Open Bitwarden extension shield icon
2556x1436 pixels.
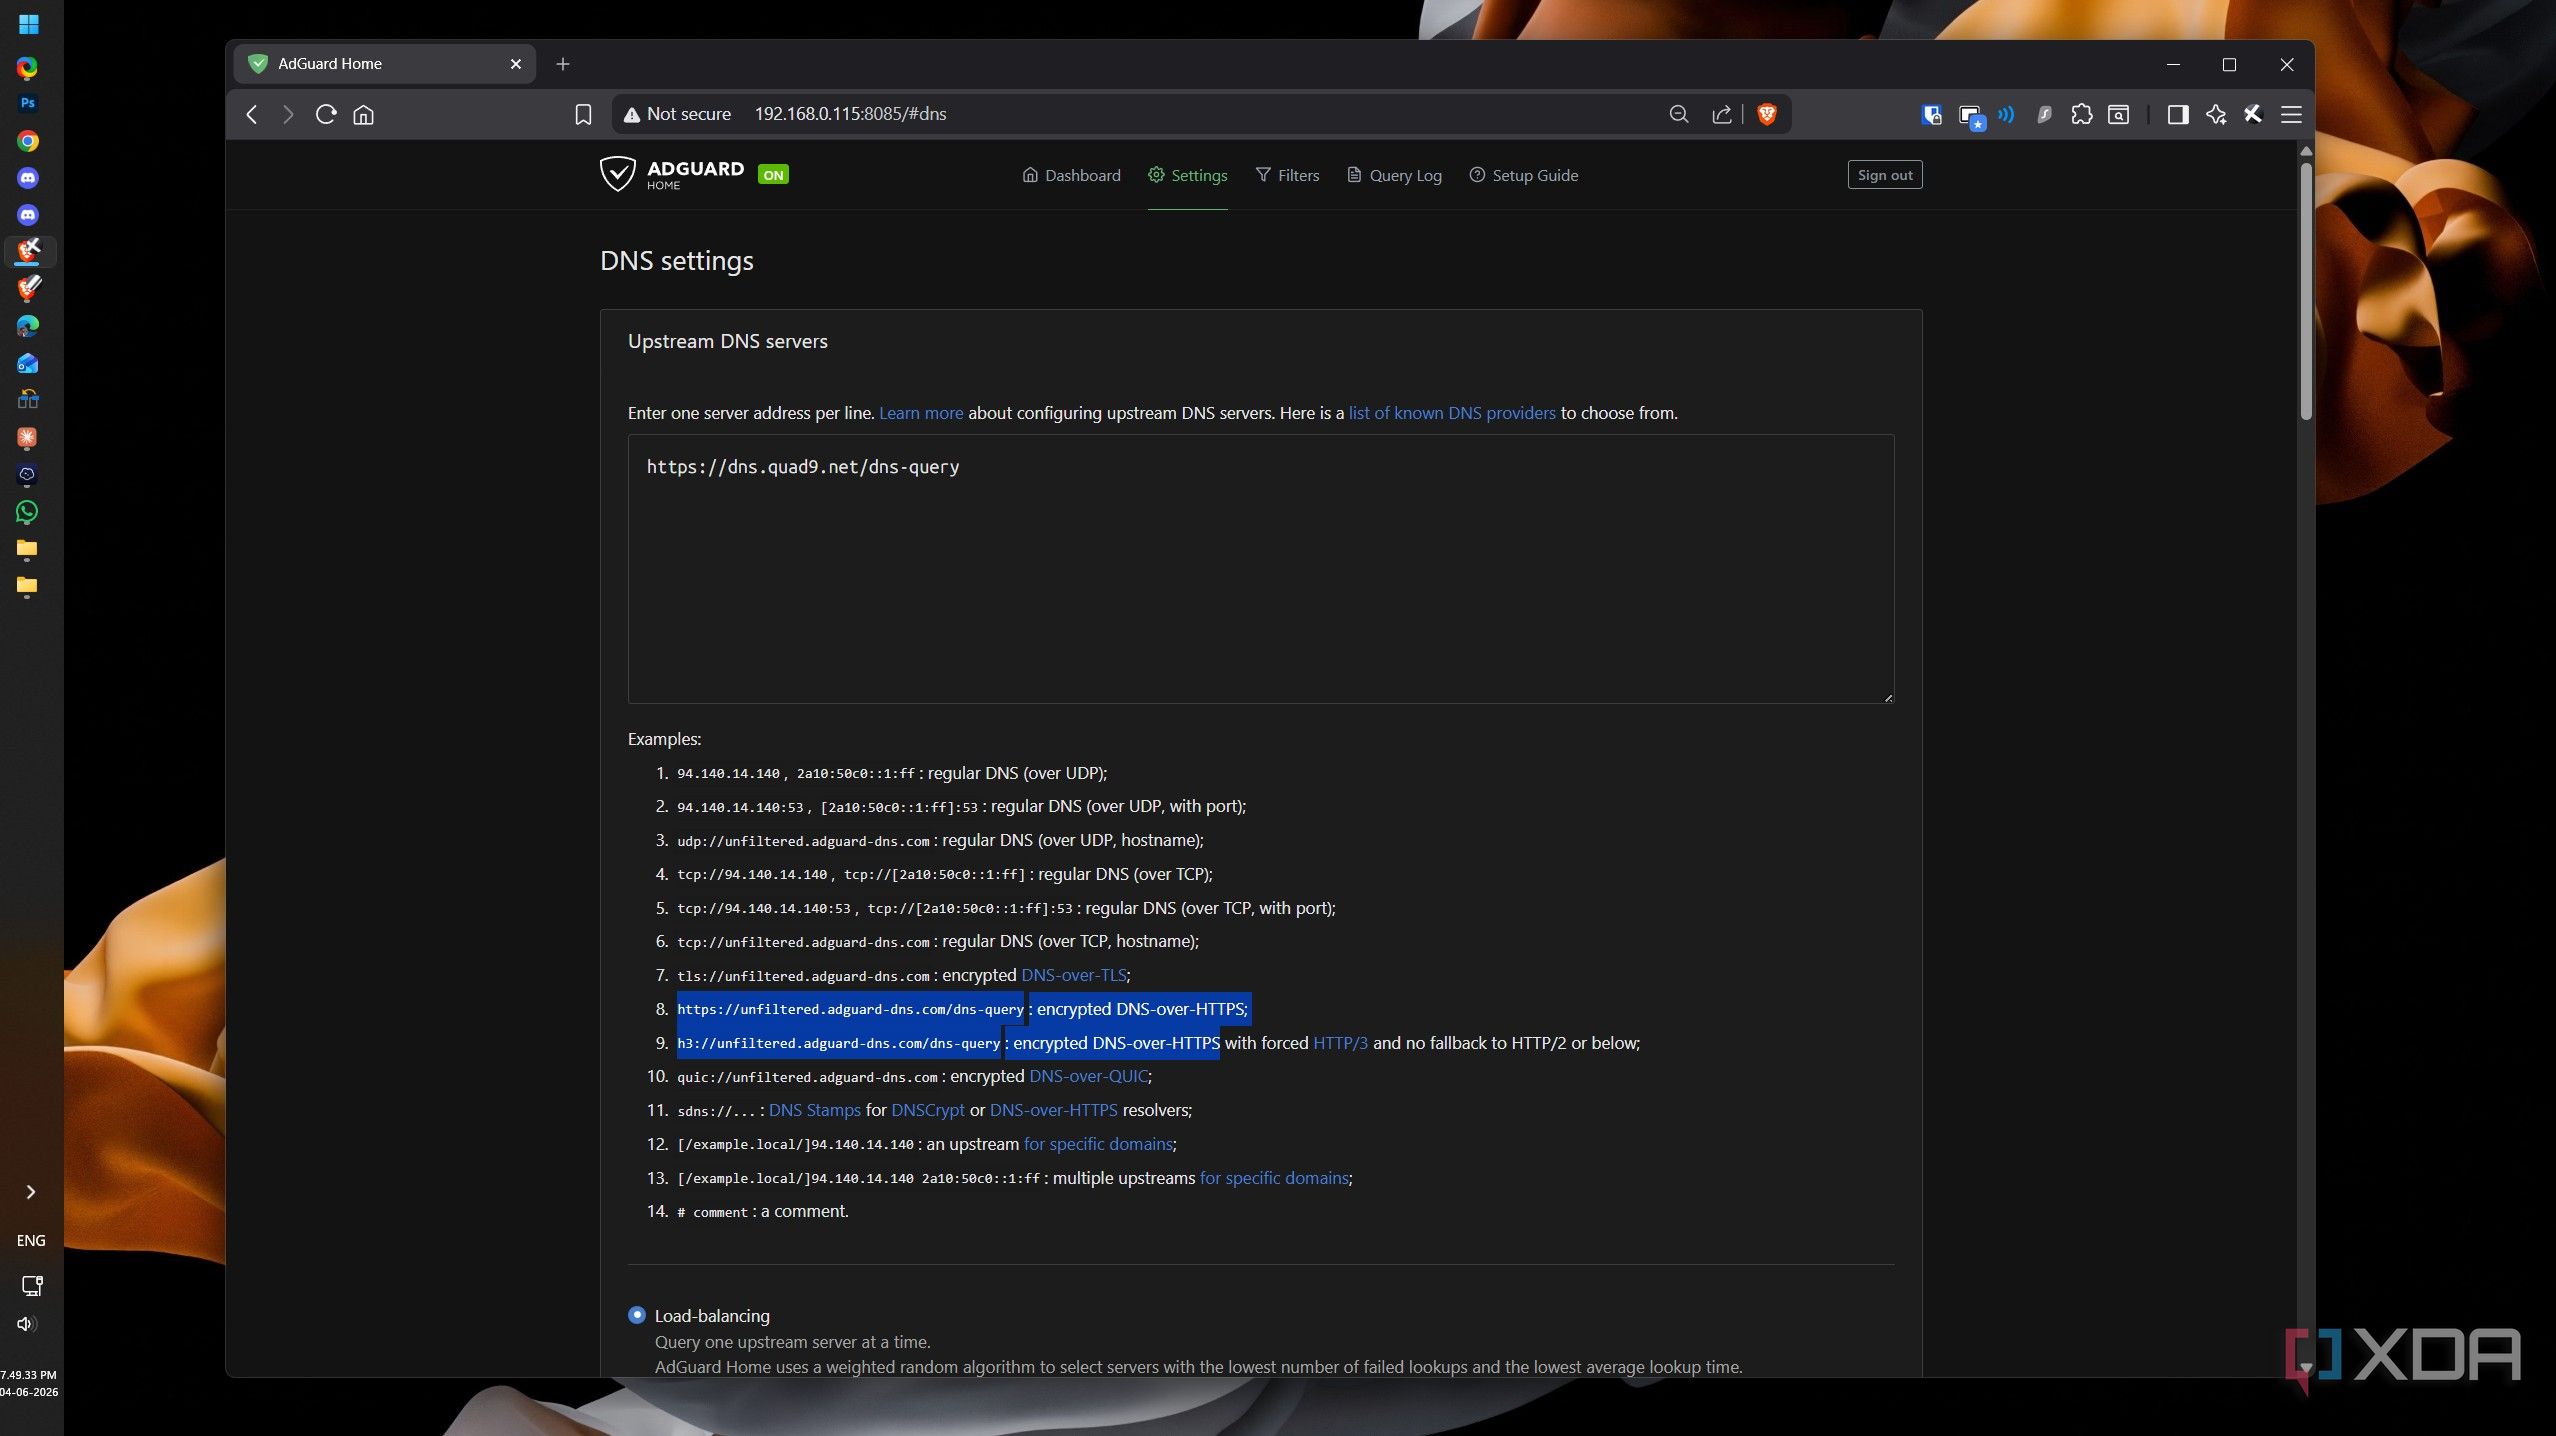pos(1932,114)
